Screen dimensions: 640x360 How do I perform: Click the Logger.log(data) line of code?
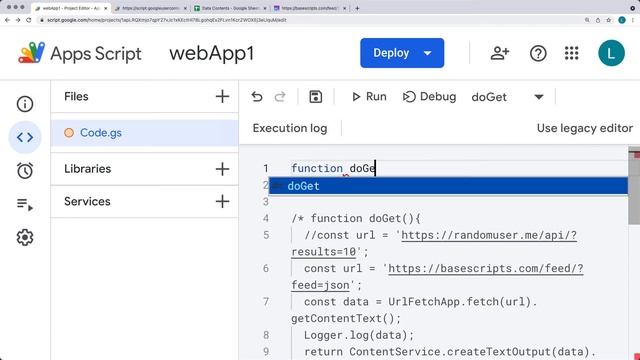[x=359, y=335]
